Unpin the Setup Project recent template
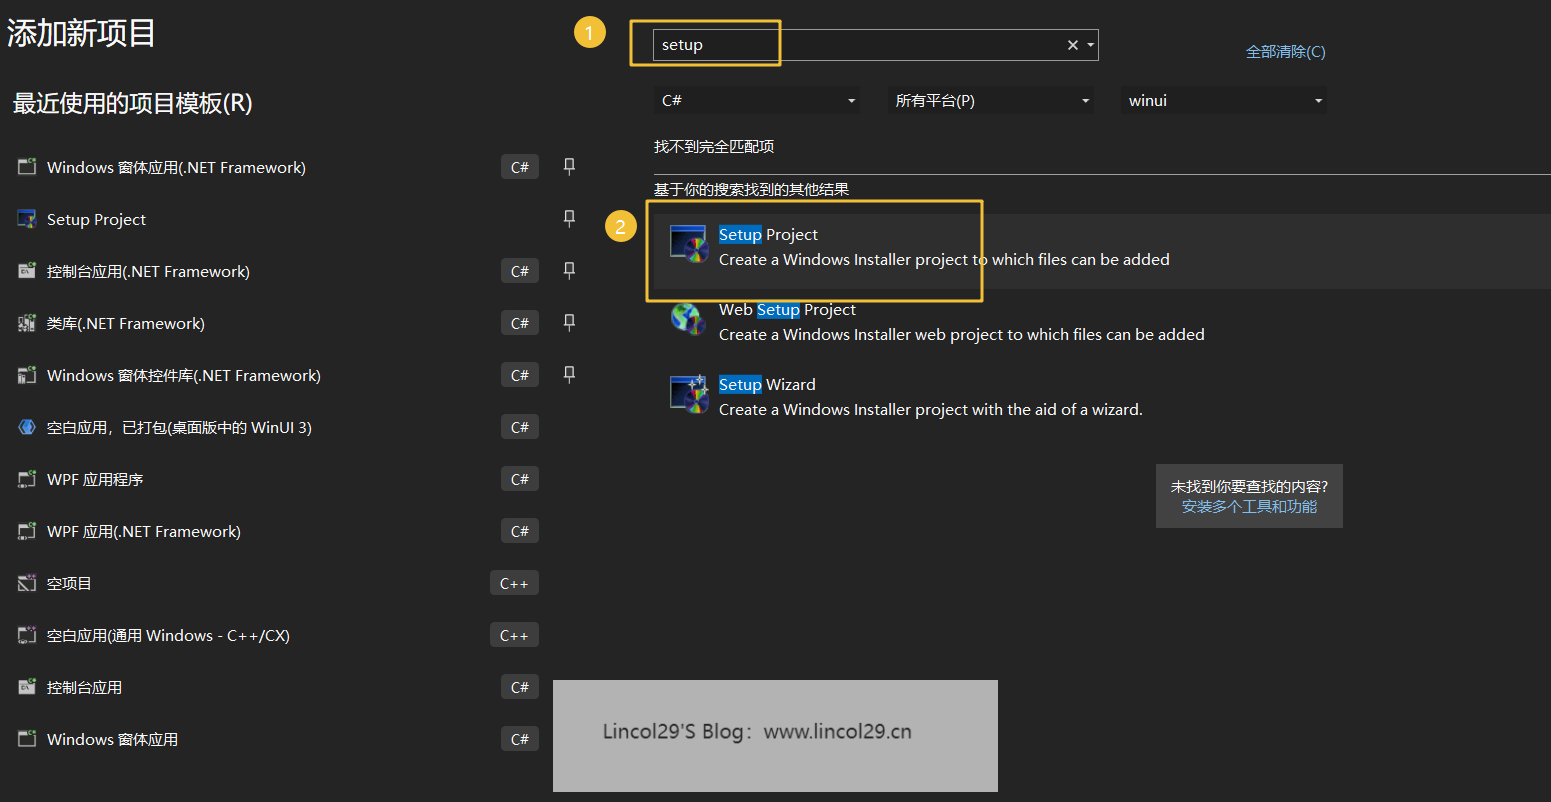1551x802 pixels. tap(569, 218)
